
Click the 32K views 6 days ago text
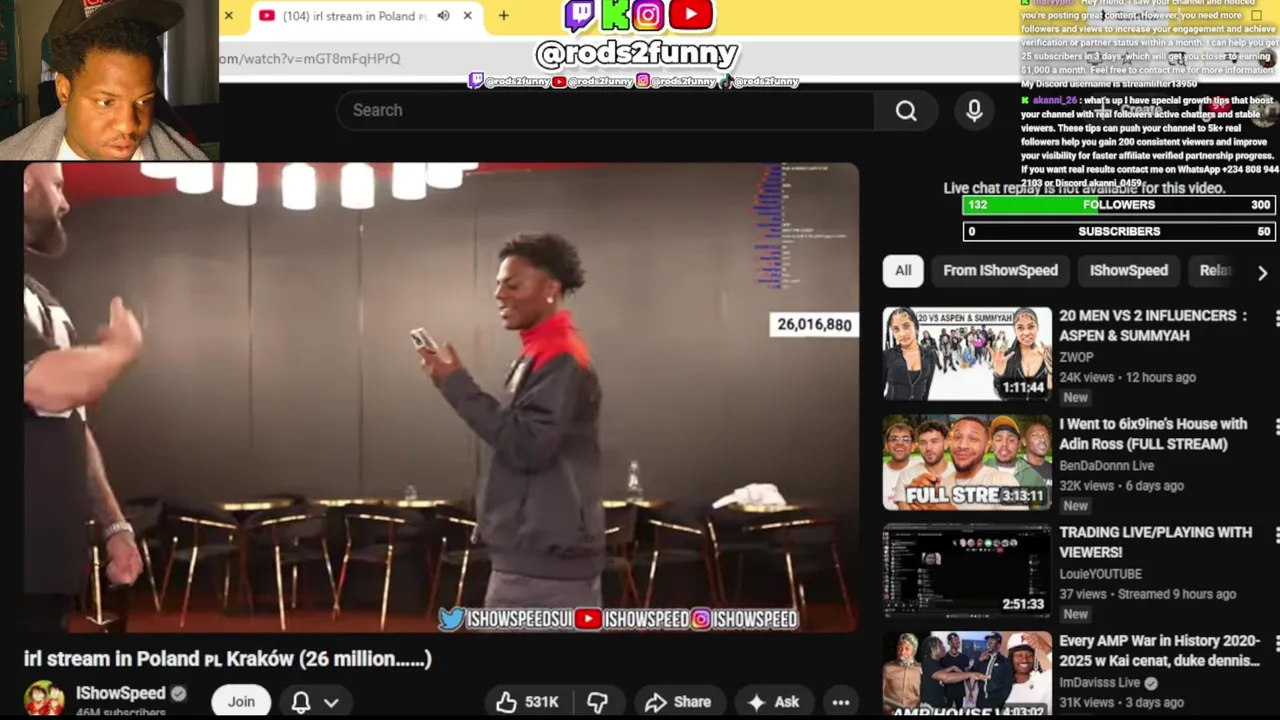tap(1121, 485)
